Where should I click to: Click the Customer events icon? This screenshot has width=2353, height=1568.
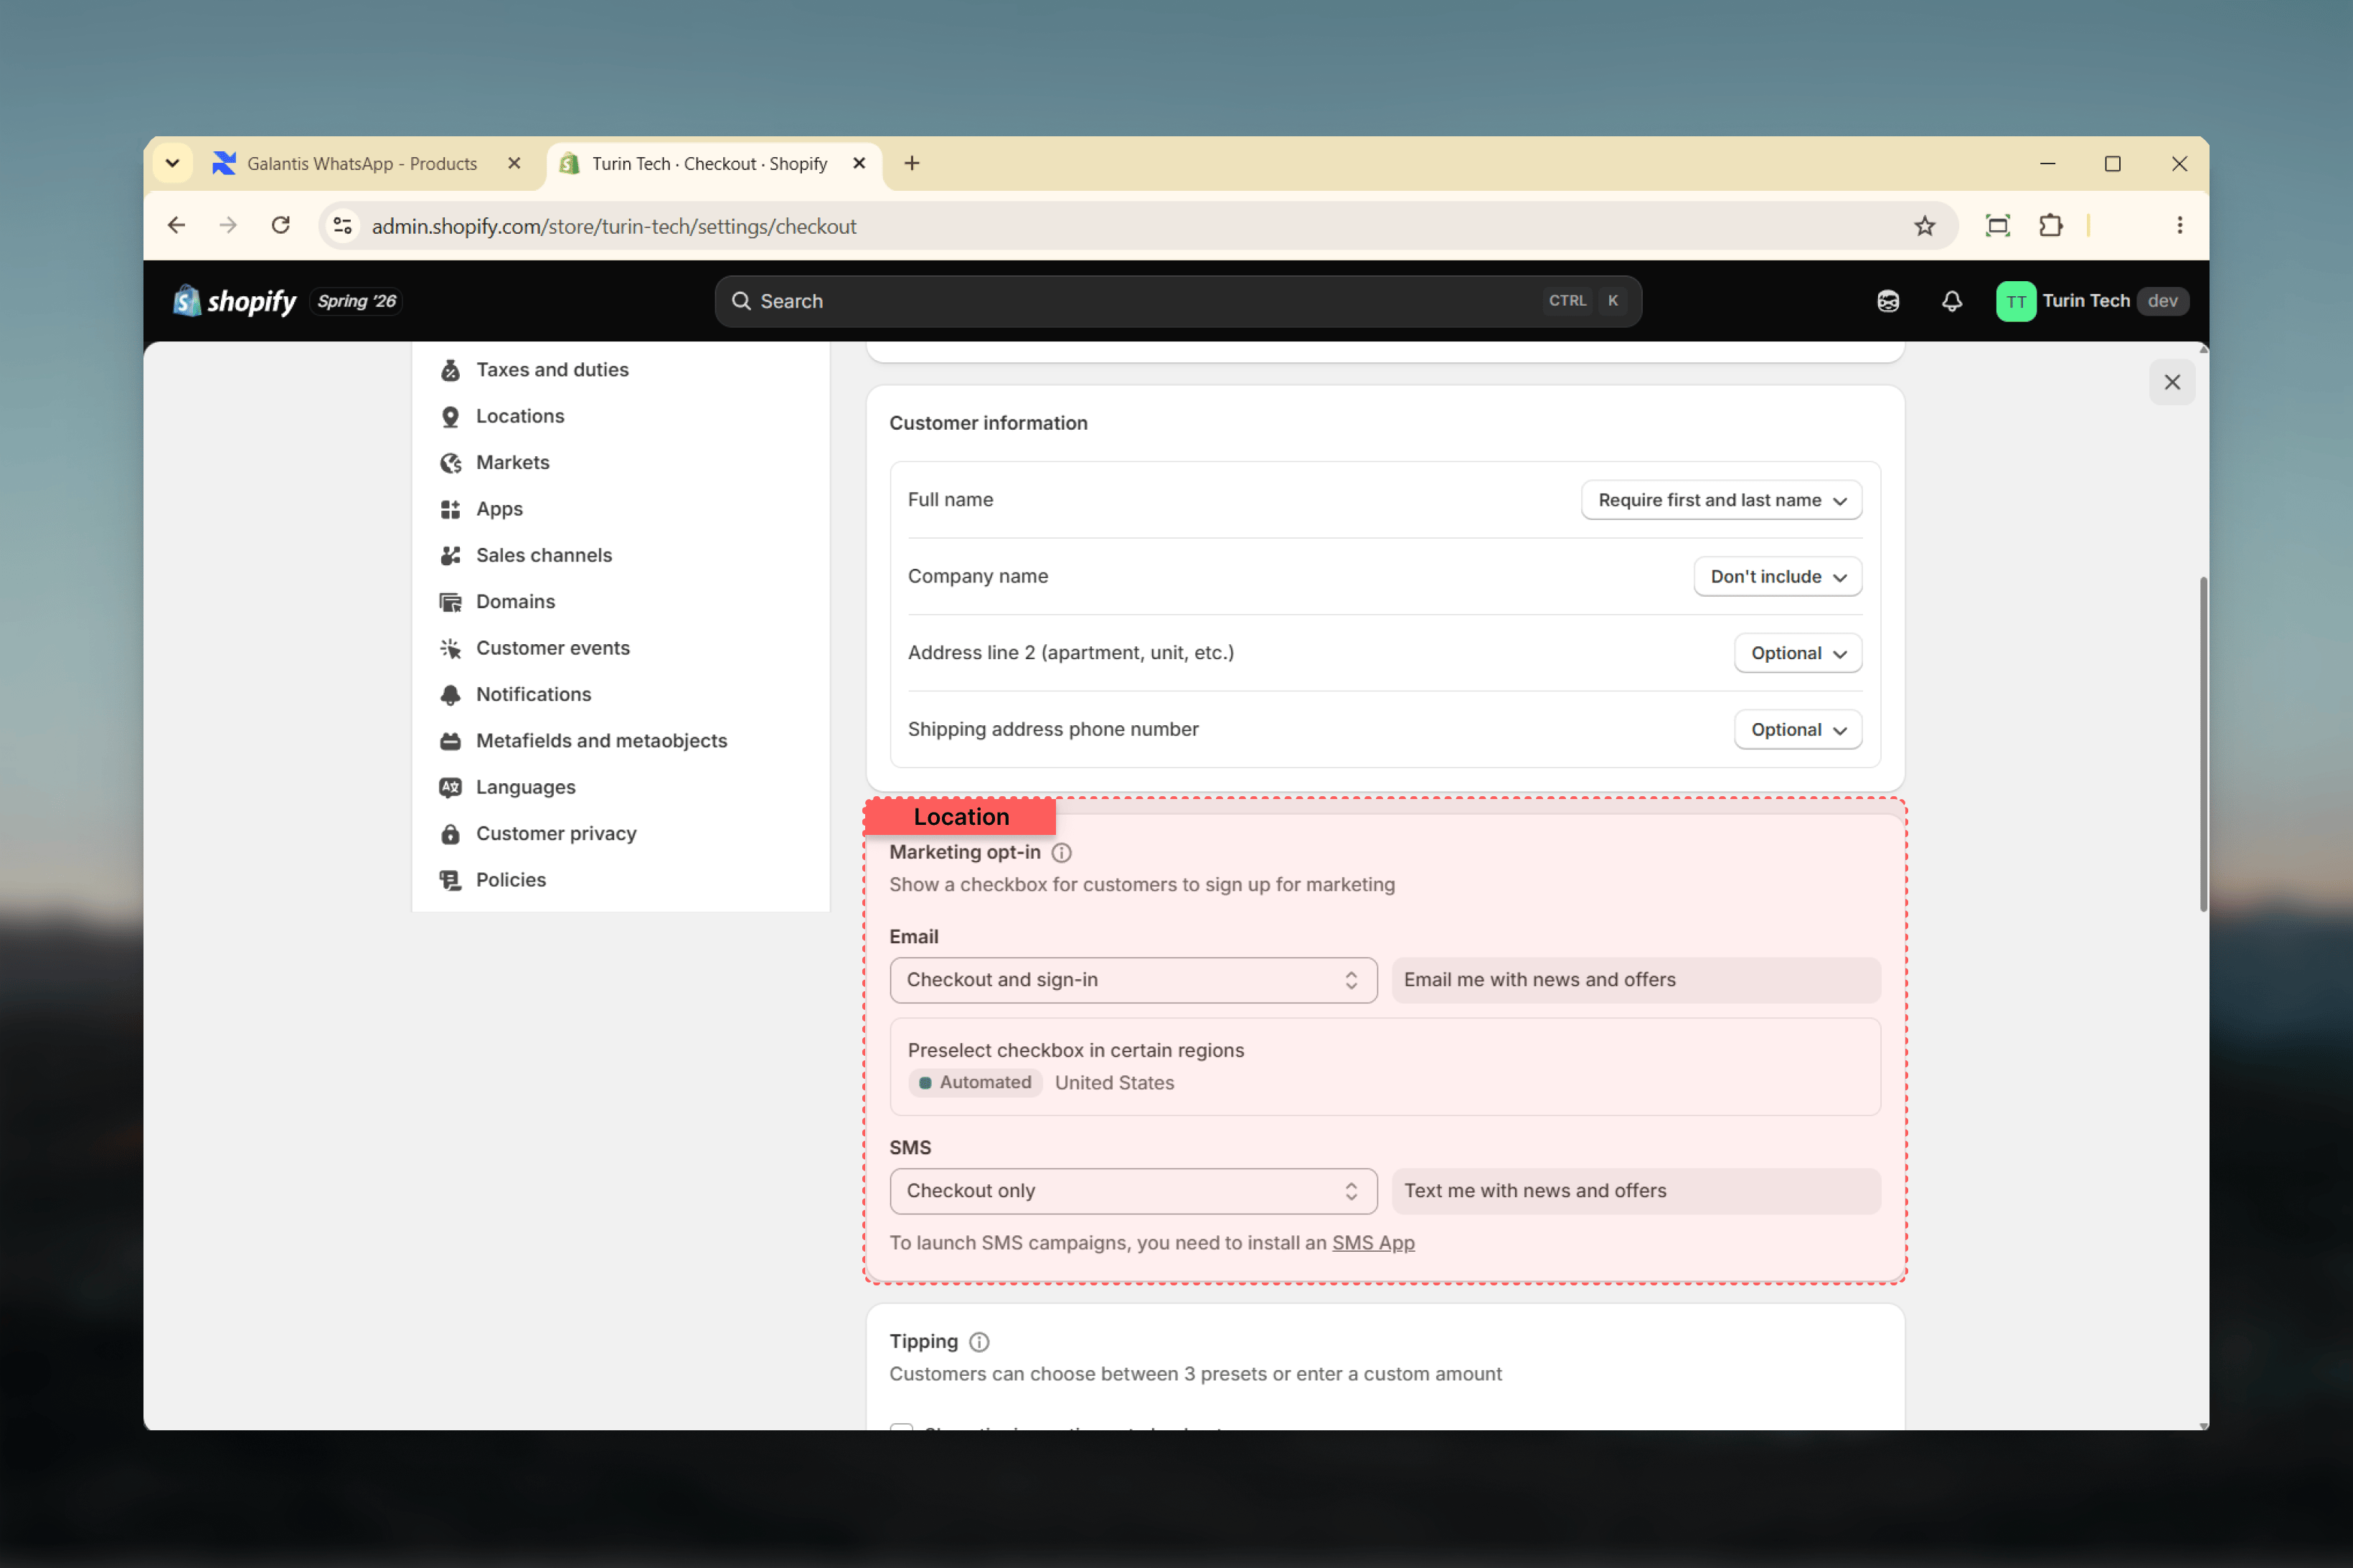[451, 648]
